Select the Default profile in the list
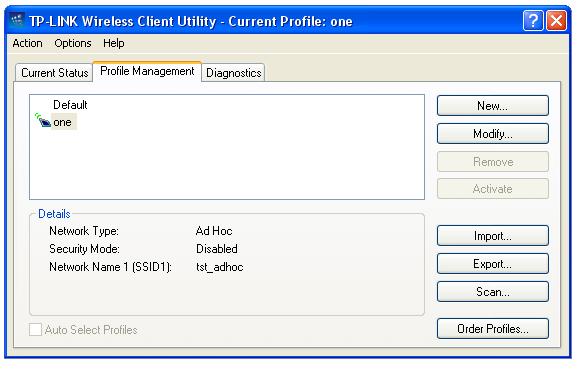 point(70,105)
